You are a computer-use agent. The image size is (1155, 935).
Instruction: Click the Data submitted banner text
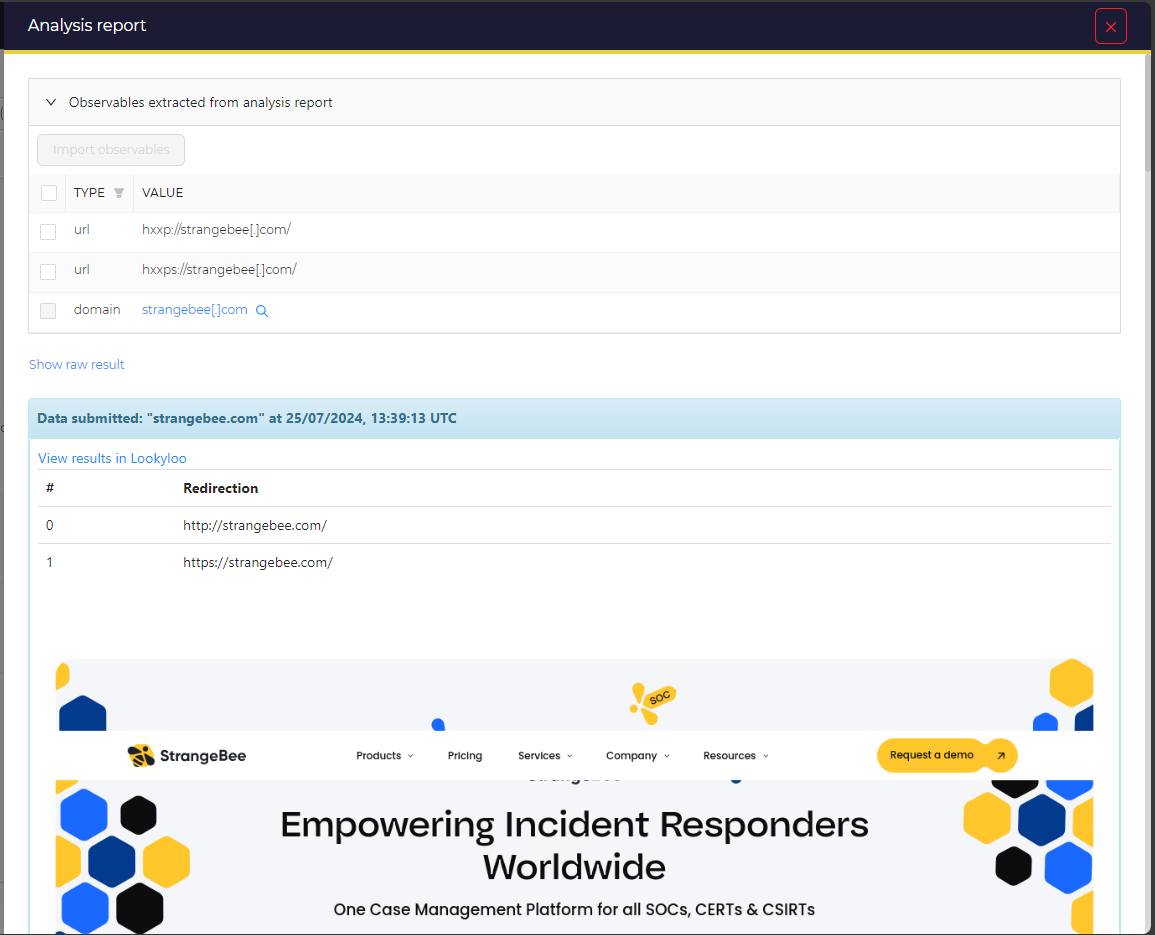(247, 419)
